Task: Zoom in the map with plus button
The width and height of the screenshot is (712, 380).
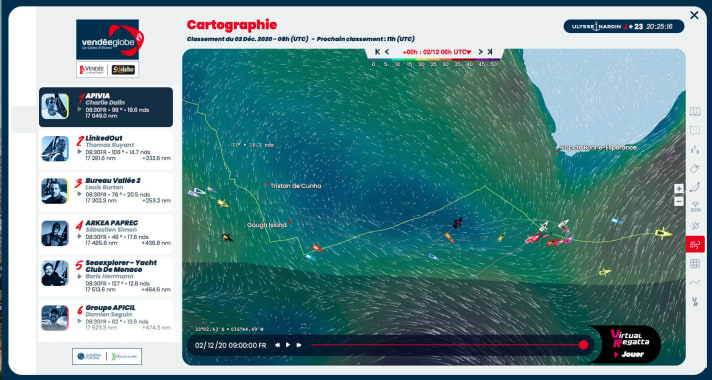Action: coord(678,189)
